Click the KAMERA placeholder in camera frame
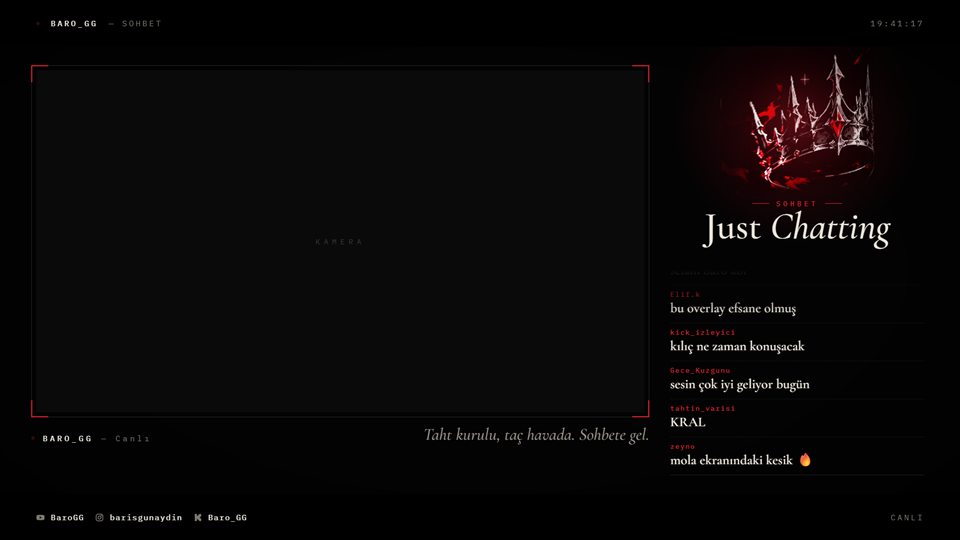Image resolution: width=960 pixels, height=540 pixels. [339, 242]
